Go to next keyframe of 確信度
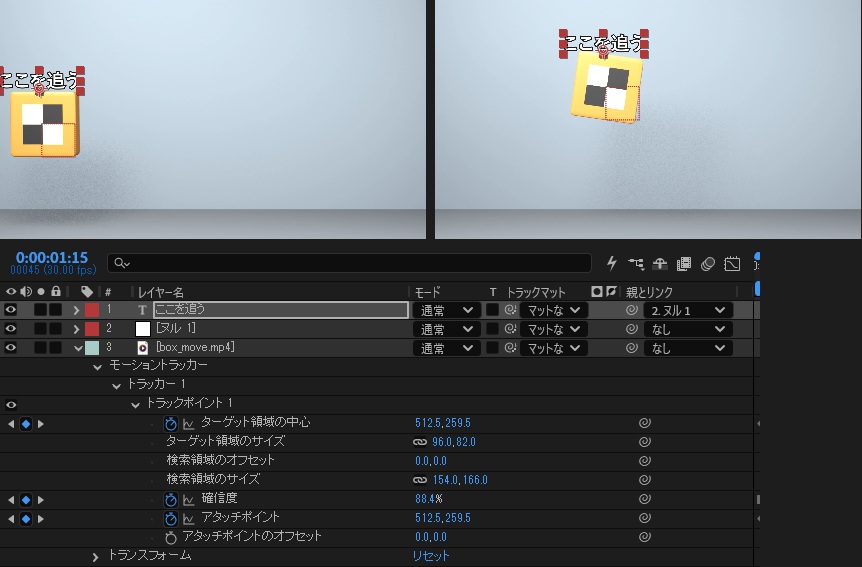The width and height of the screenshot is (862, 567). [41, 500]
